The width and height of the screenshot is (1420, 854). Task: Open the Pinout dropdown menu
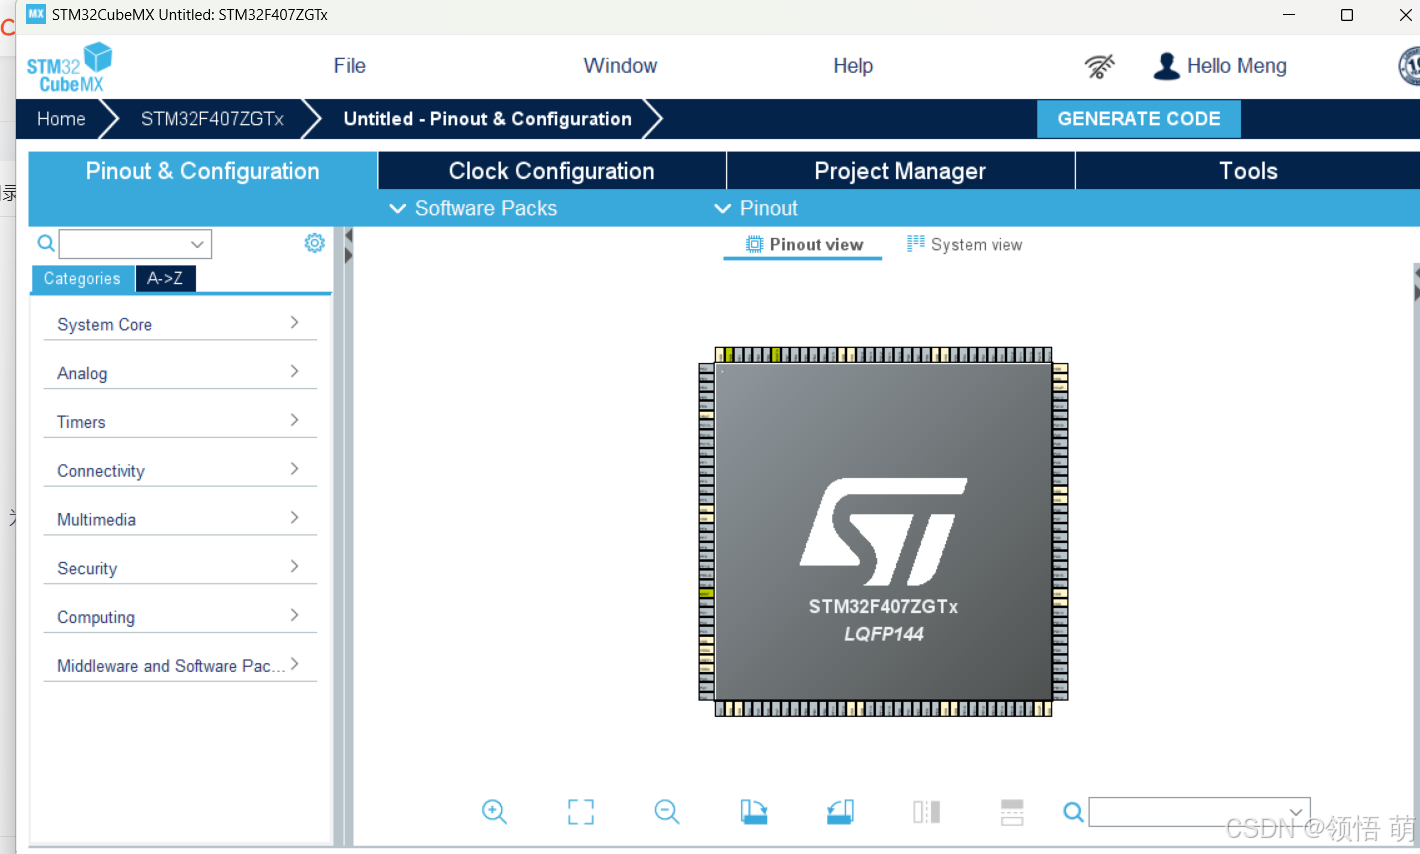pyautogui.click(x=756, y=208)
